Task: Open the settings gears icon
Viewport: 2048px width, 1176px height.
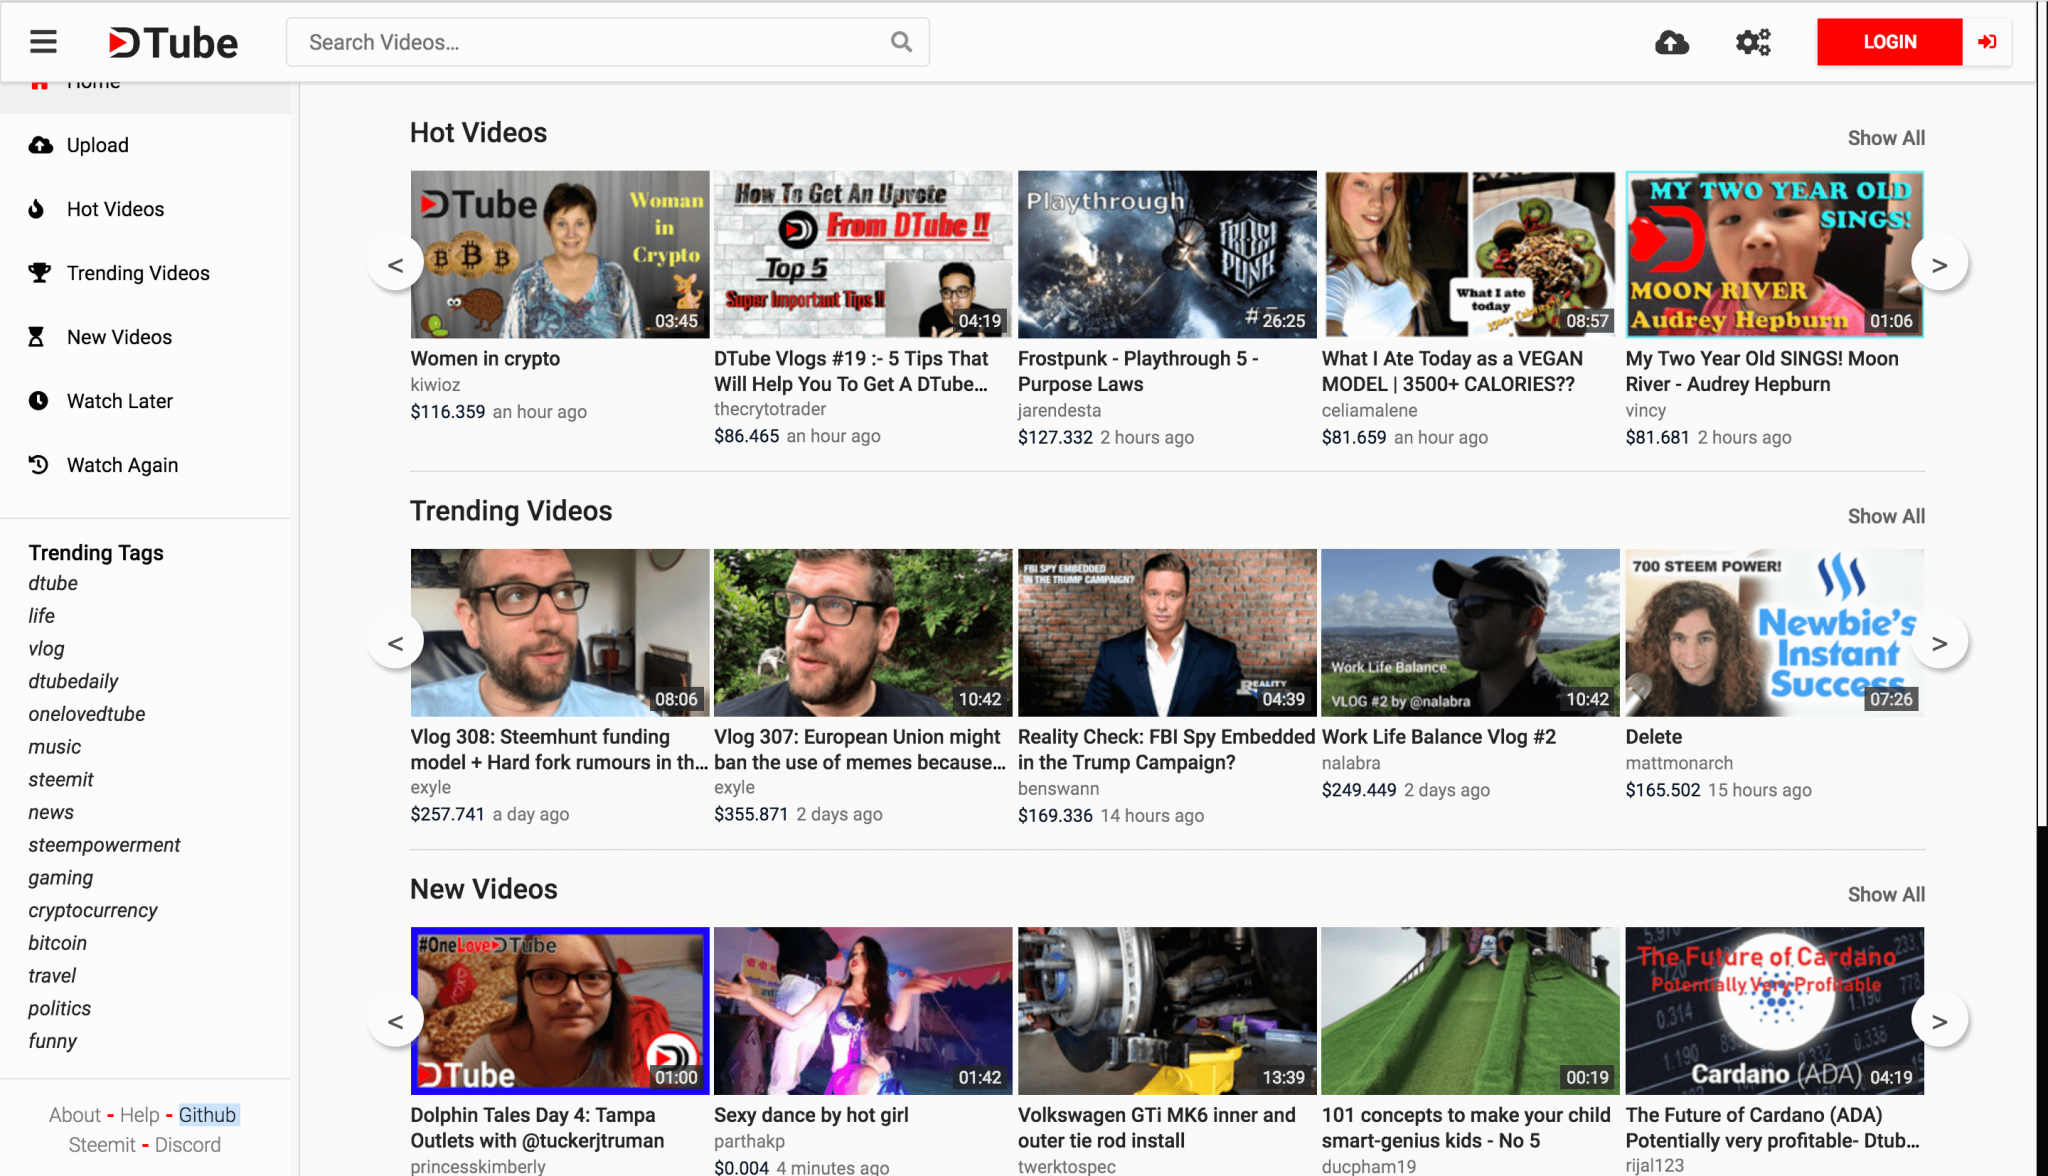Action: click(x=1752, y=42)
